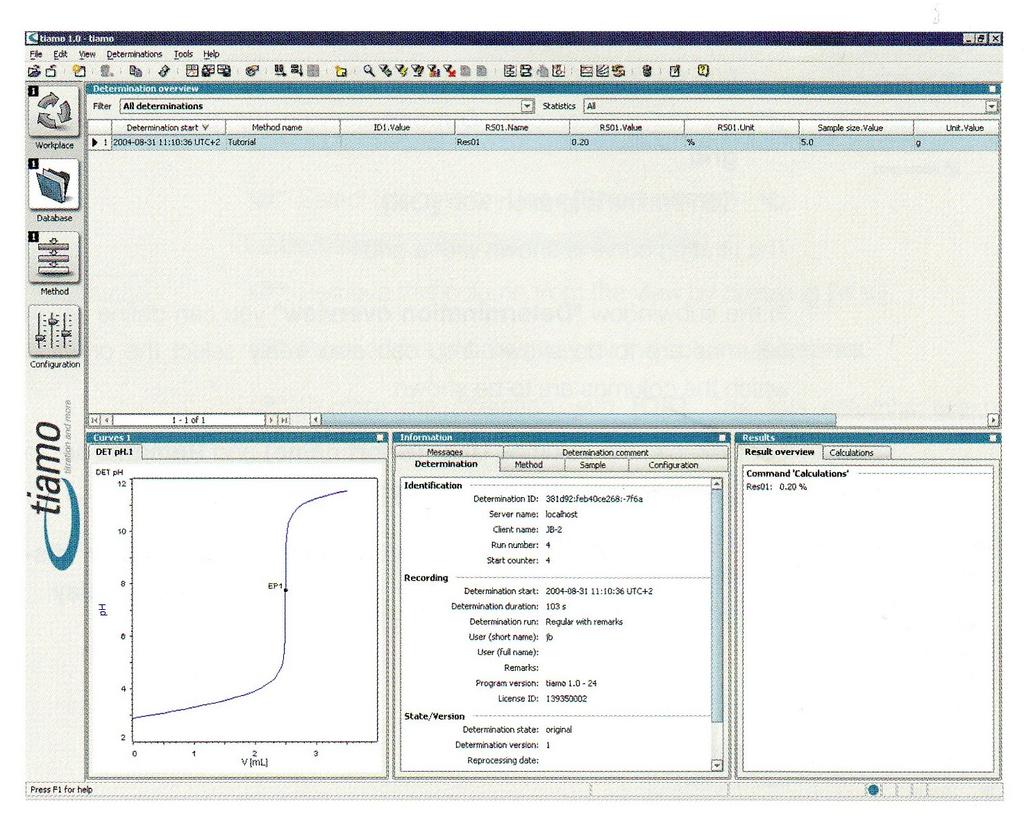This screenshot has height=821, width=1024.
Task: Select the DET pH.1 curve tab
Action: coord(114,452)
